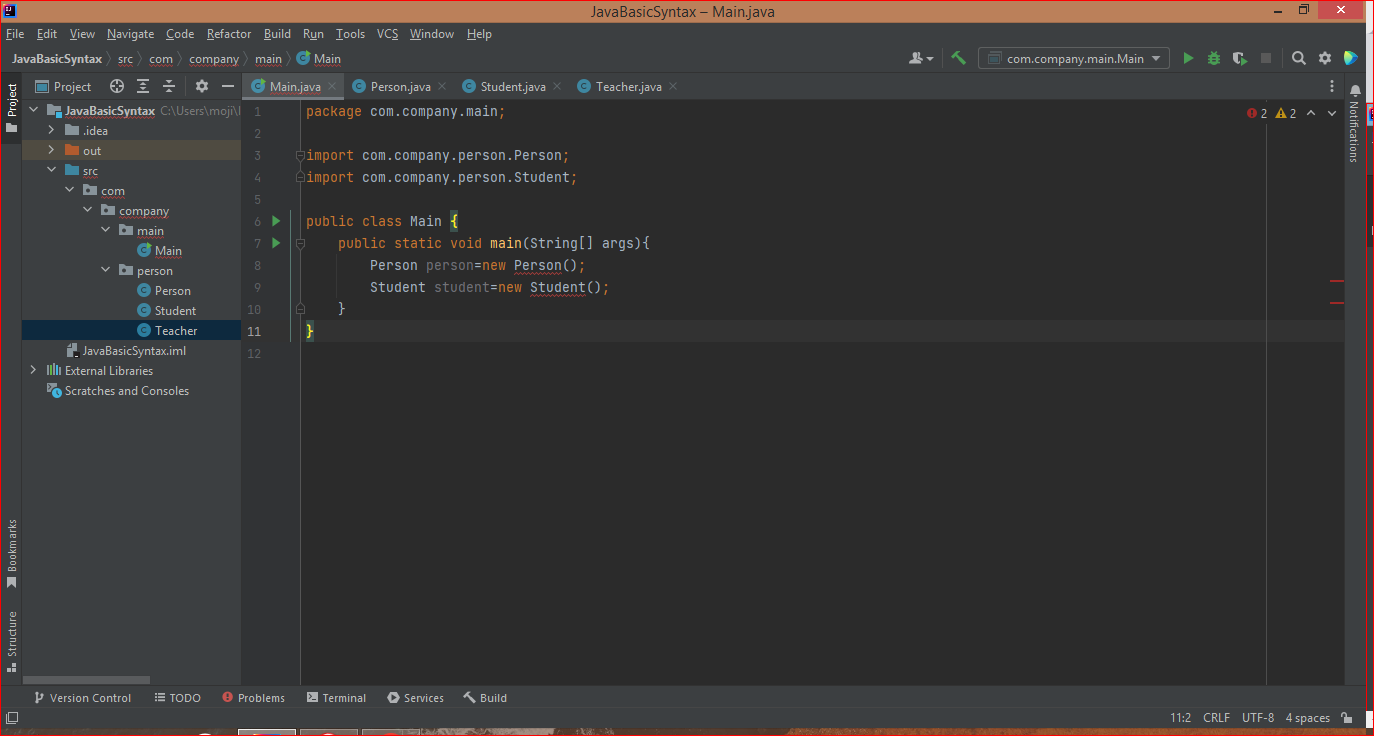Screen dimensions: 1374x736
Task: Go to previous highlighted error up arrow
Action: [x=1311, y=113]
